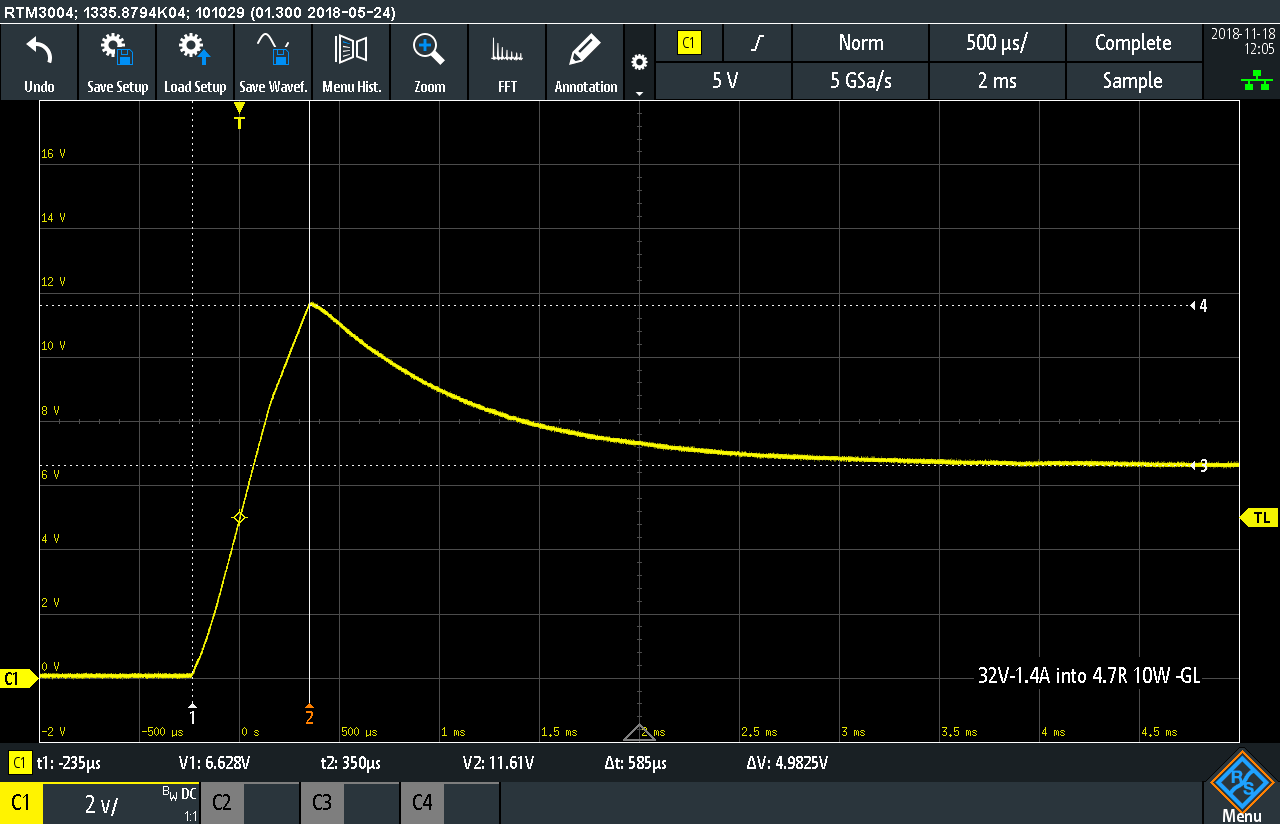Click the t2: 350µs cursor readout

point(351,763)
